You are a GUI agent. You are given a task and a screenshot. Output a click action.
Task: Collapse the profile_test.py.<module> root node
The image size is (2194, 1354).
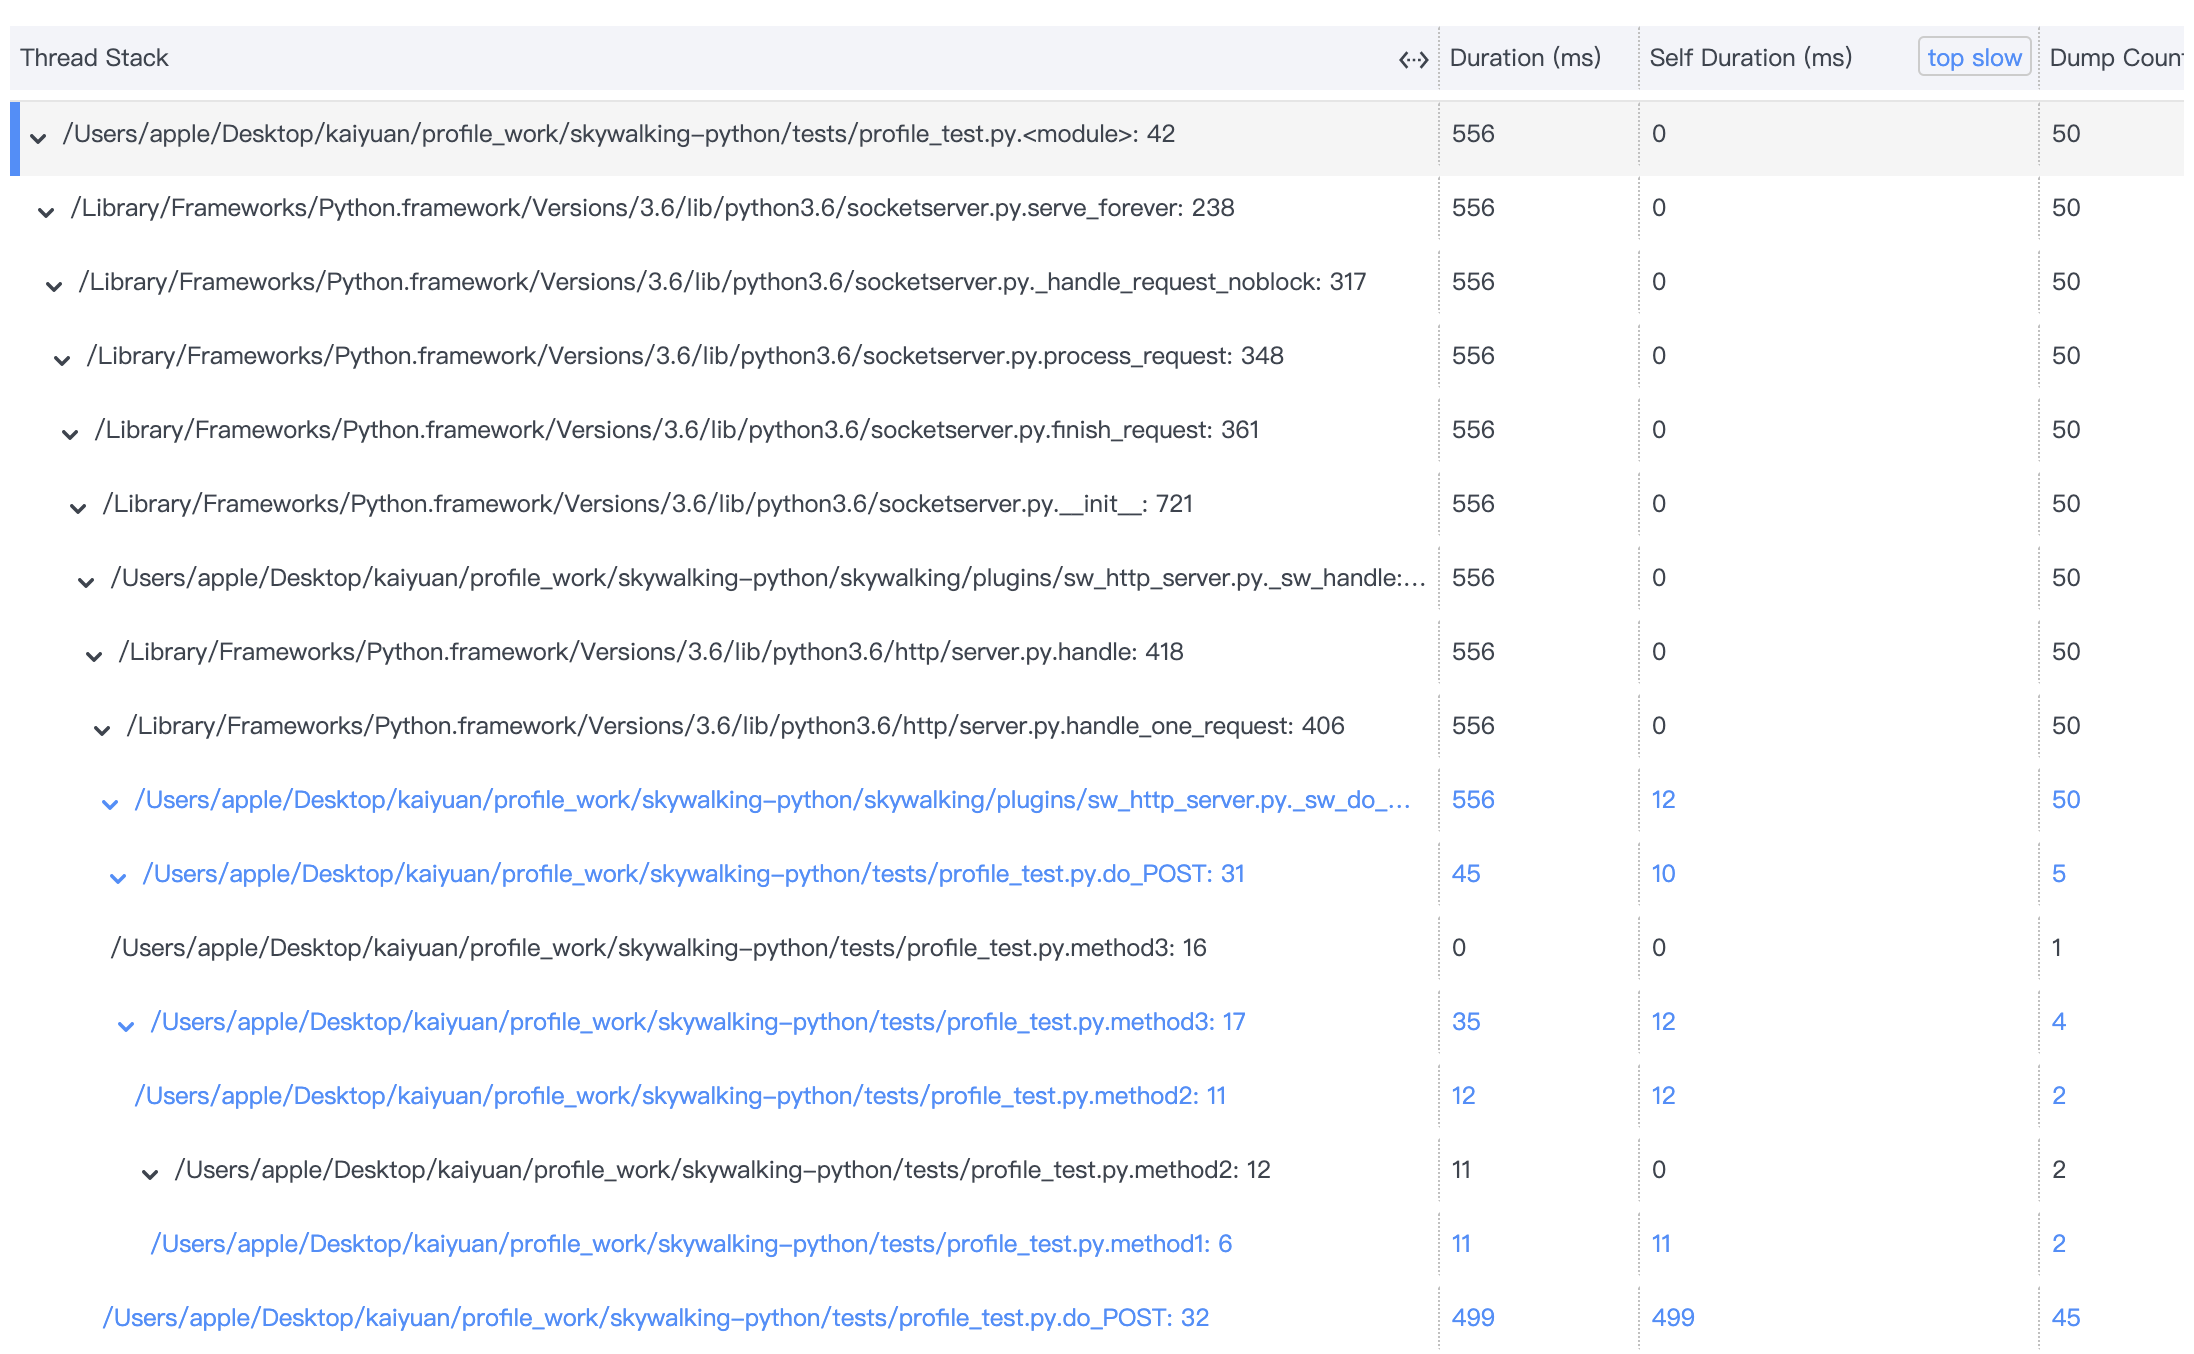click(x=39, y=136)
